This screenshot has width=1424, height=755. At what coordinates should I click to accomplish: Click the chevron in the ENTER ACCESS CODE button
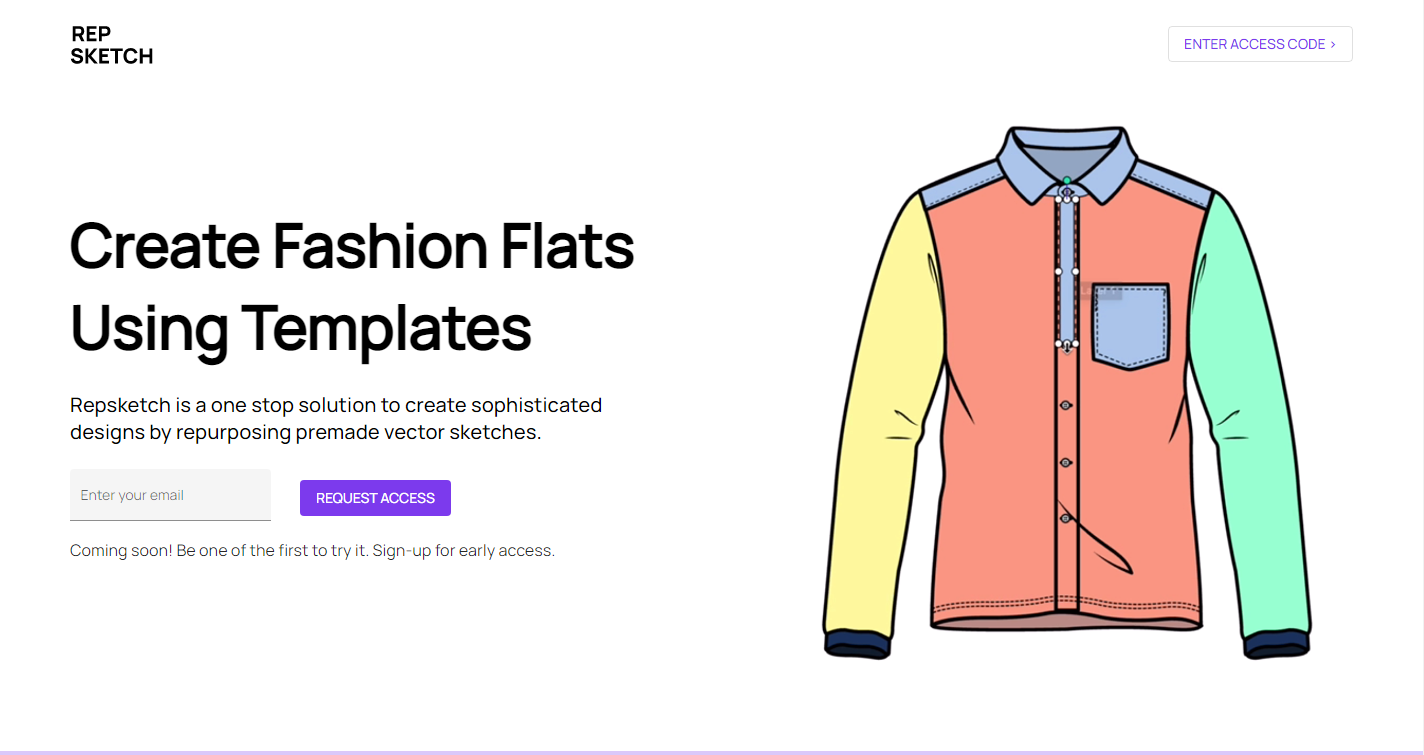(1332, 44)
